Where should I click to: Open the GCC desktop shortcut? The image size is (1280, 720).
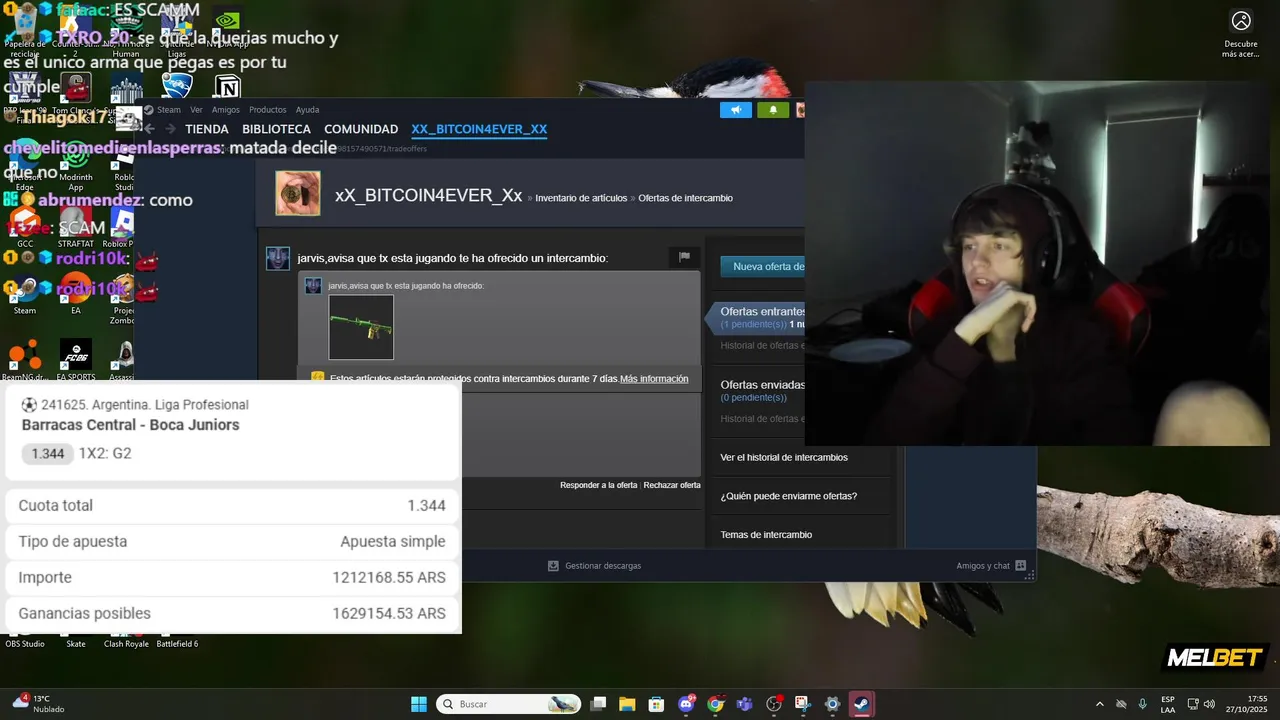point(25,226)
